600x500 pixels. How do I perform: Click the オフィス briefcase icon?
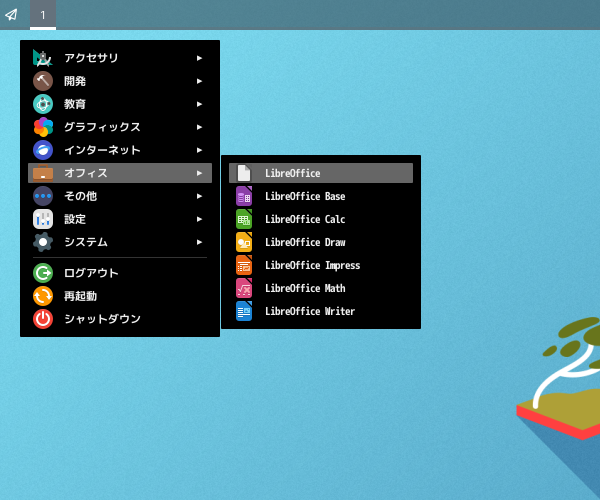[43, 173]
